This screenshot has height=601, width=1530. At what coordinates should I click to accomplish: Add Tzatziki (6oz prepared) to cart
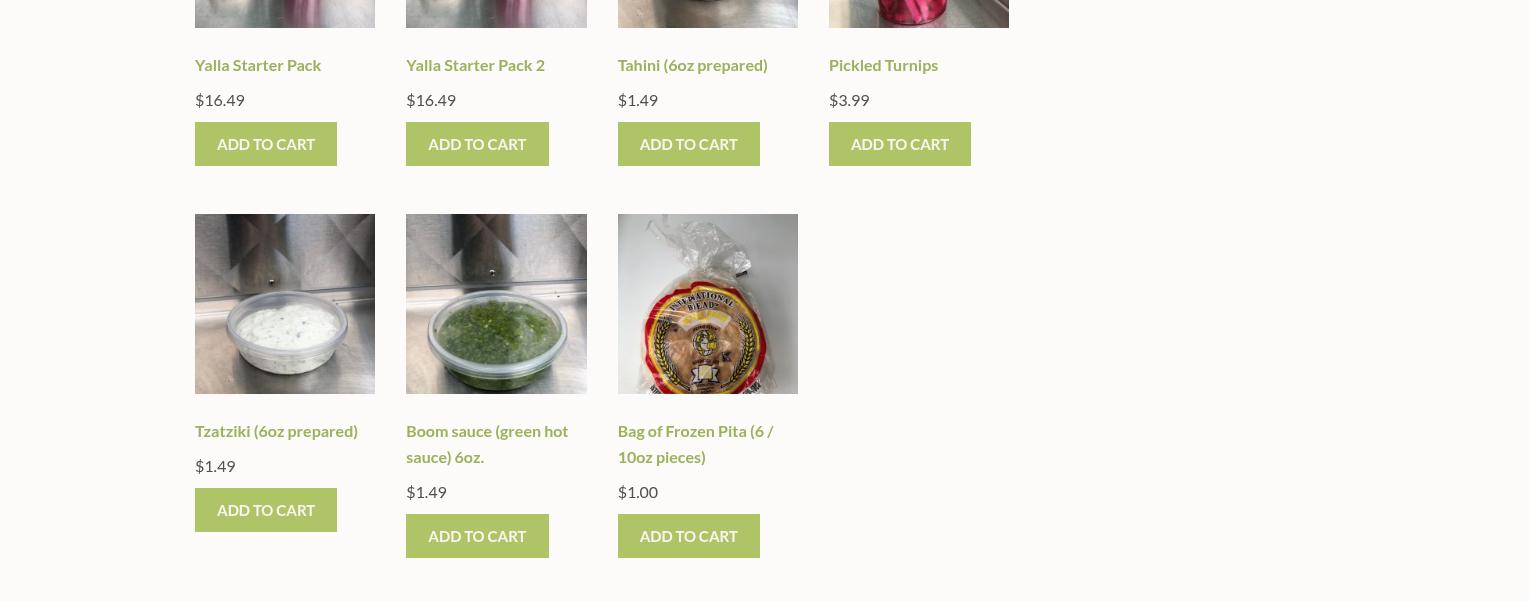[x=266, y=510]
